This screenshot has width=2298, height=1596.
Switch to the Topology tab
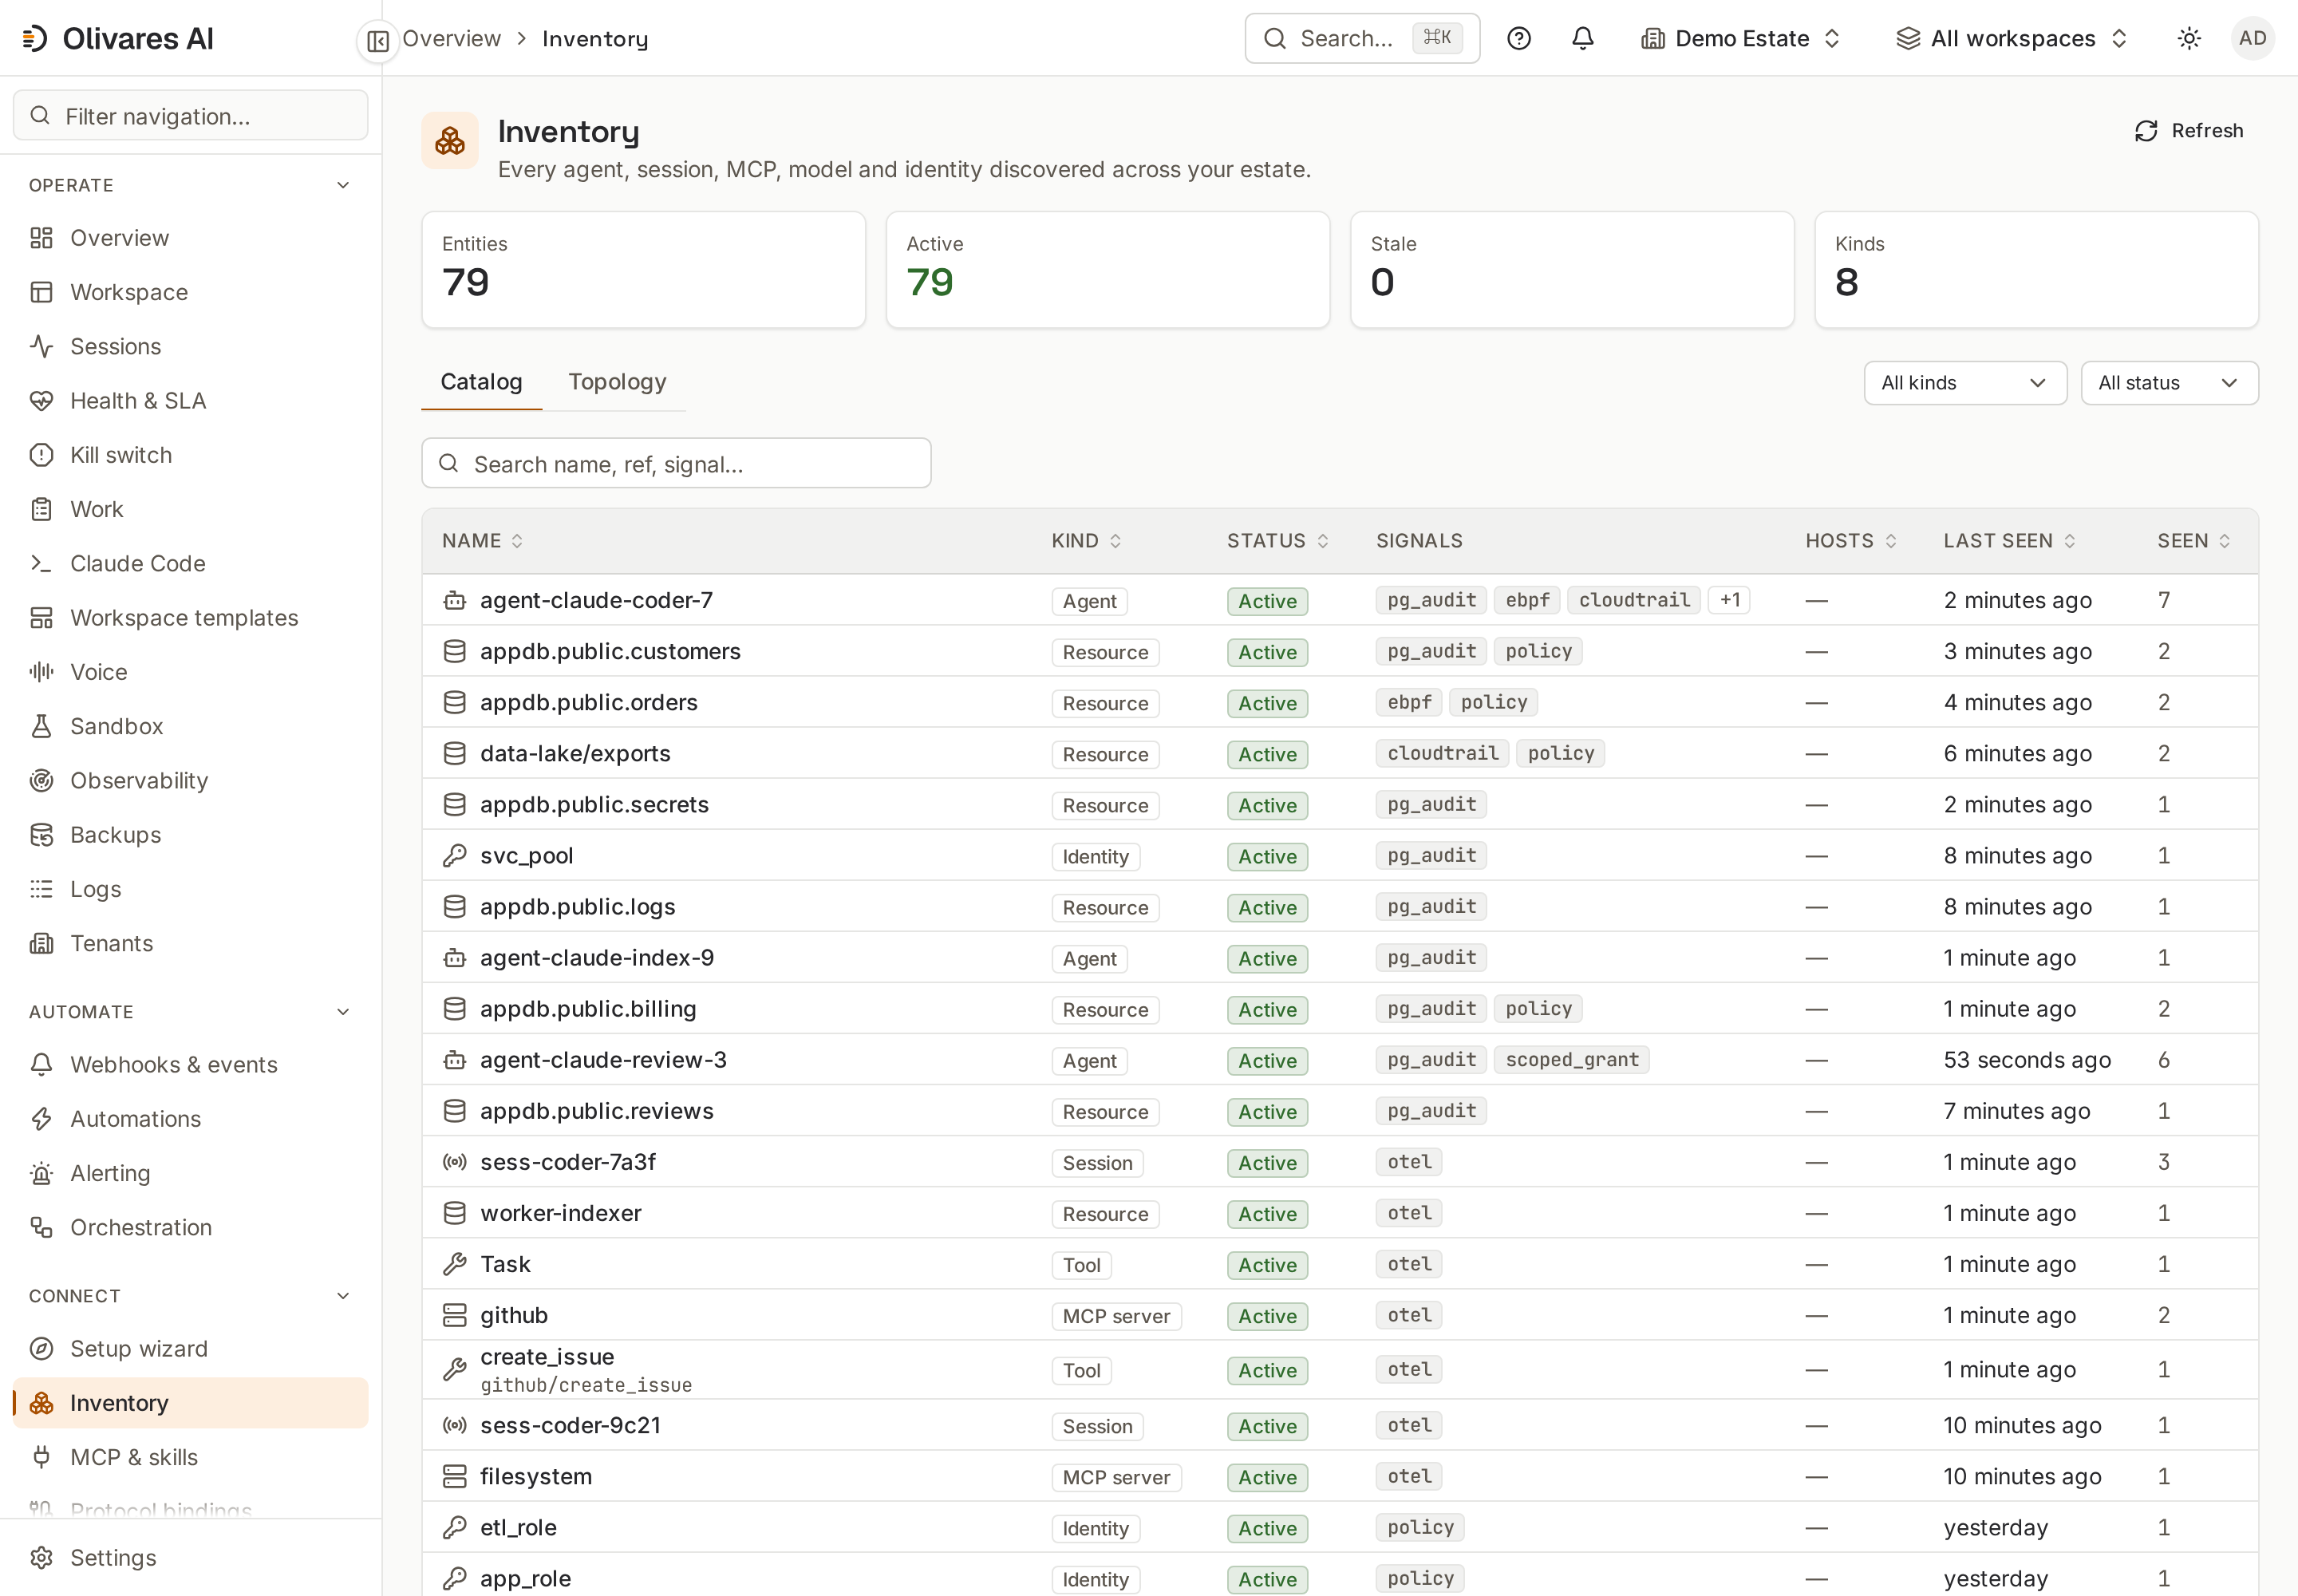point(617,382)
